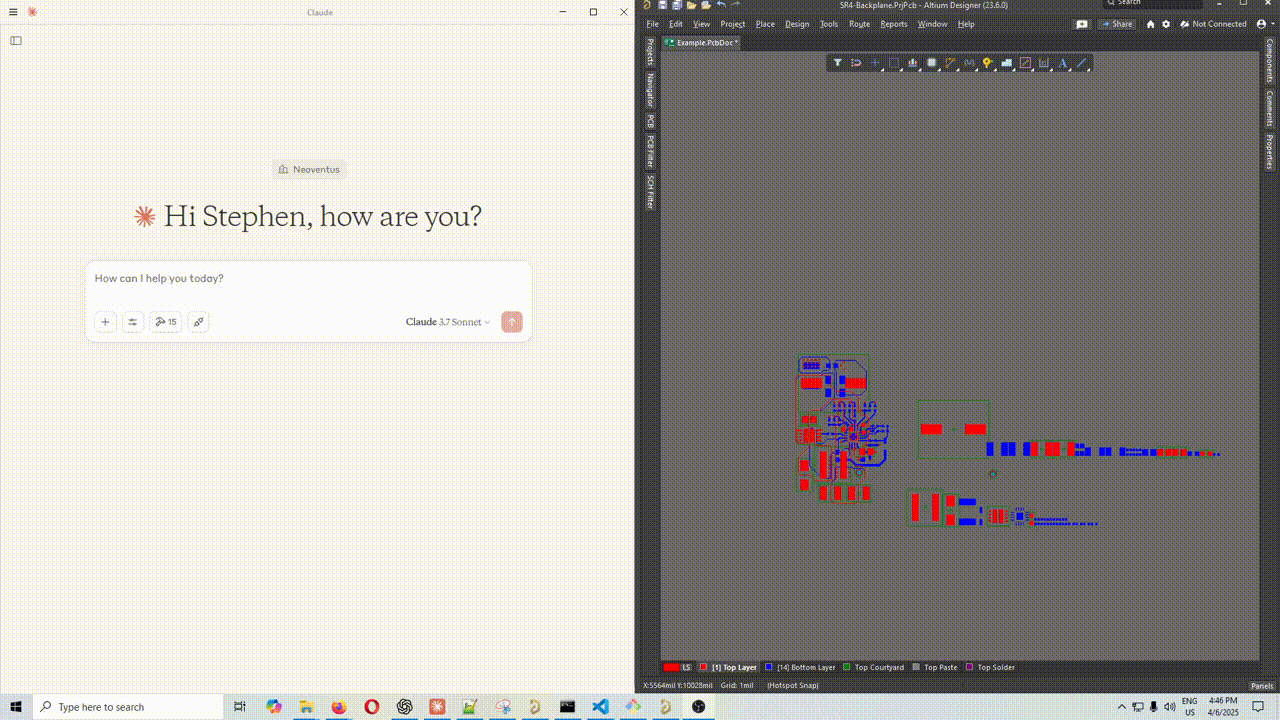Image resolution: width=1280 pixels, height=720 pixels.
Task: Open Claude 3.7 Sonnet model dropdown
Action: [448, 322]
